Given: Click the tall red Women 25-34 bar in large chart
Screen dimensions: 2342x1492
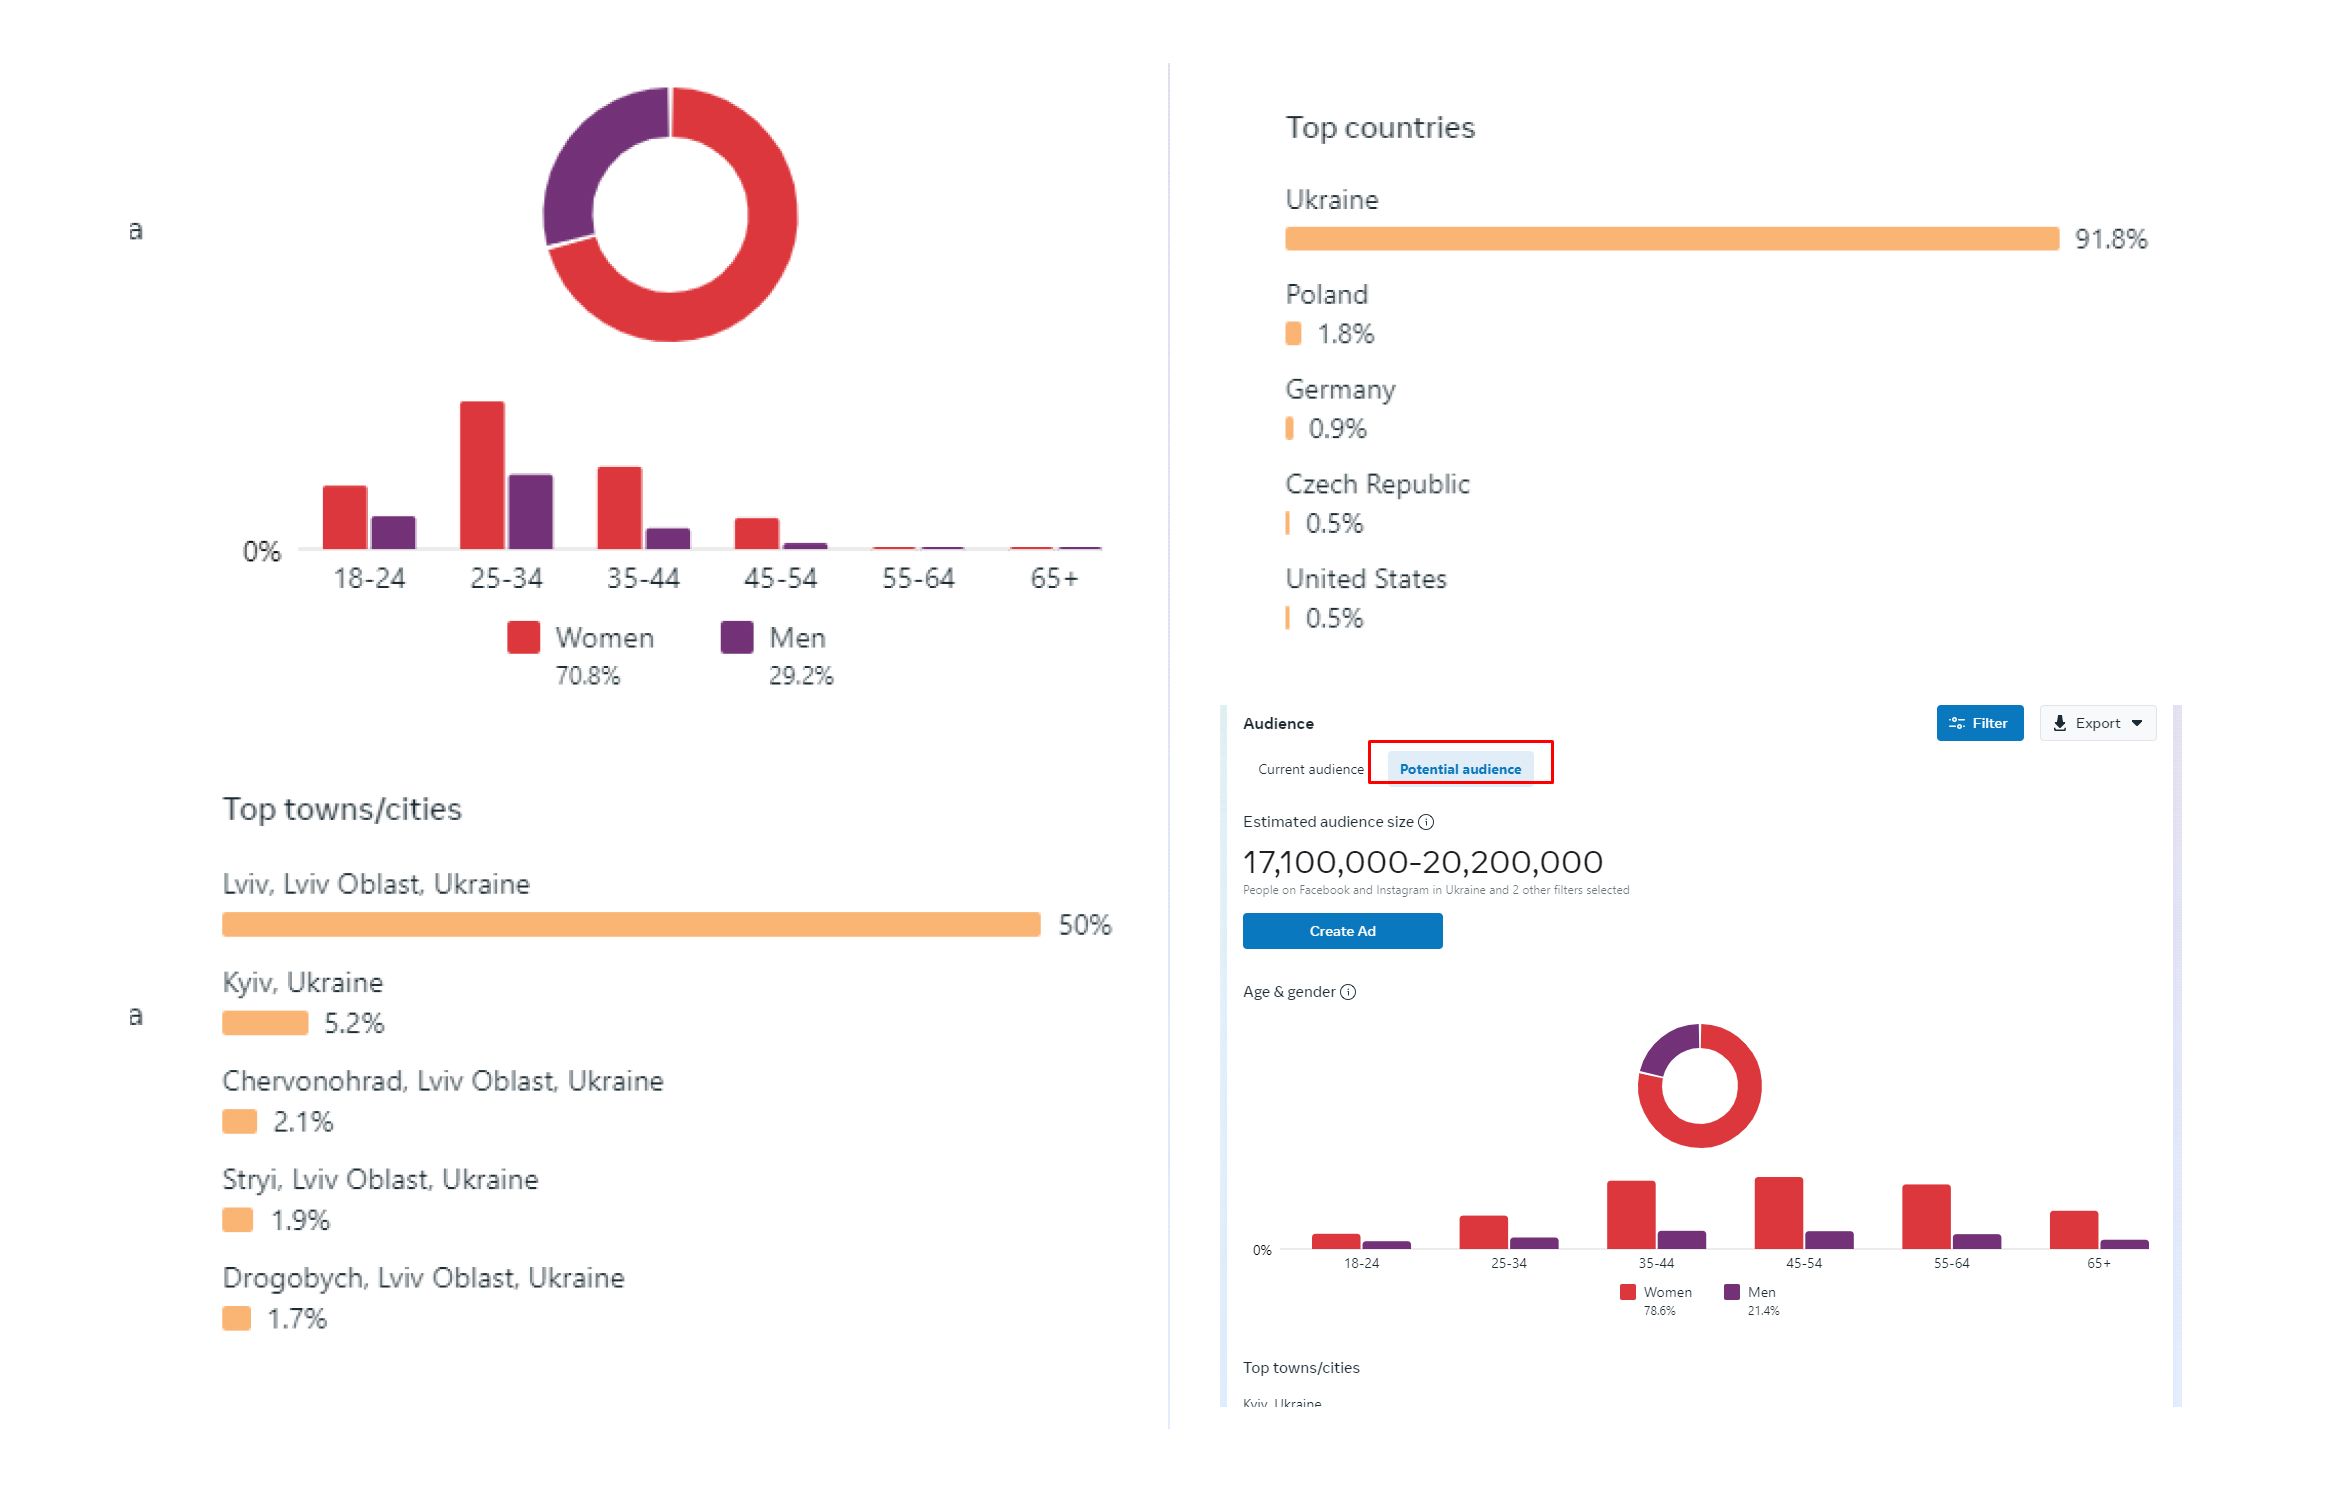Looking at the screenshot, I should [482, 475].
